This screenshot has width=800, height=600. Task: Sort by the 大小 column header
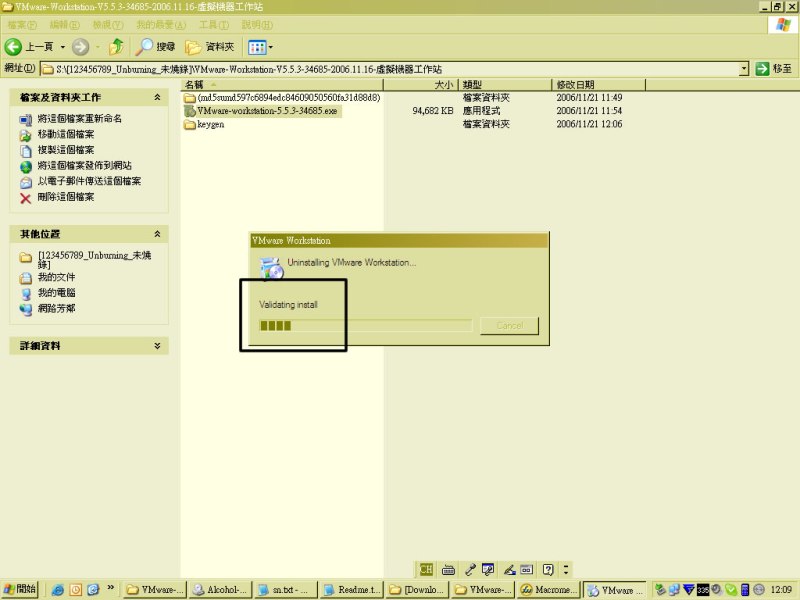coord(421,85)
